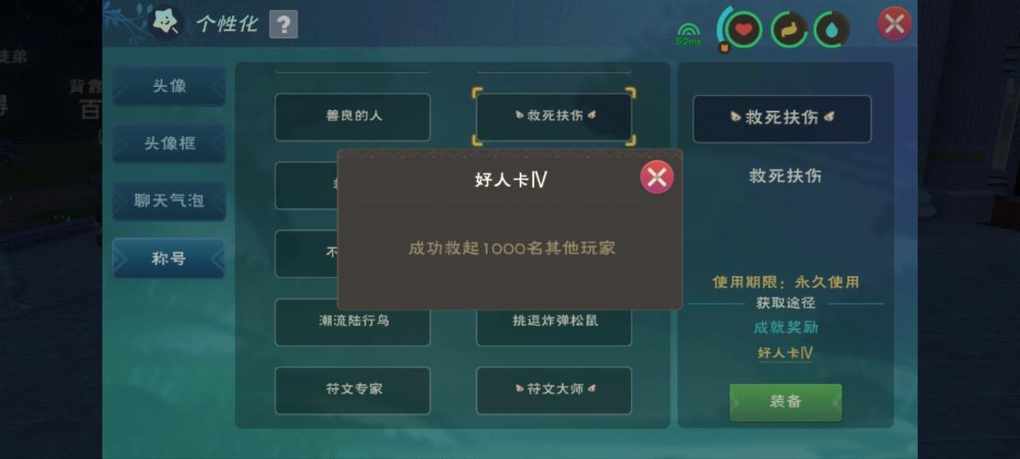Tap the blue water drop thirst icon
Screen dimensions: 1020x459
point(832,30)
